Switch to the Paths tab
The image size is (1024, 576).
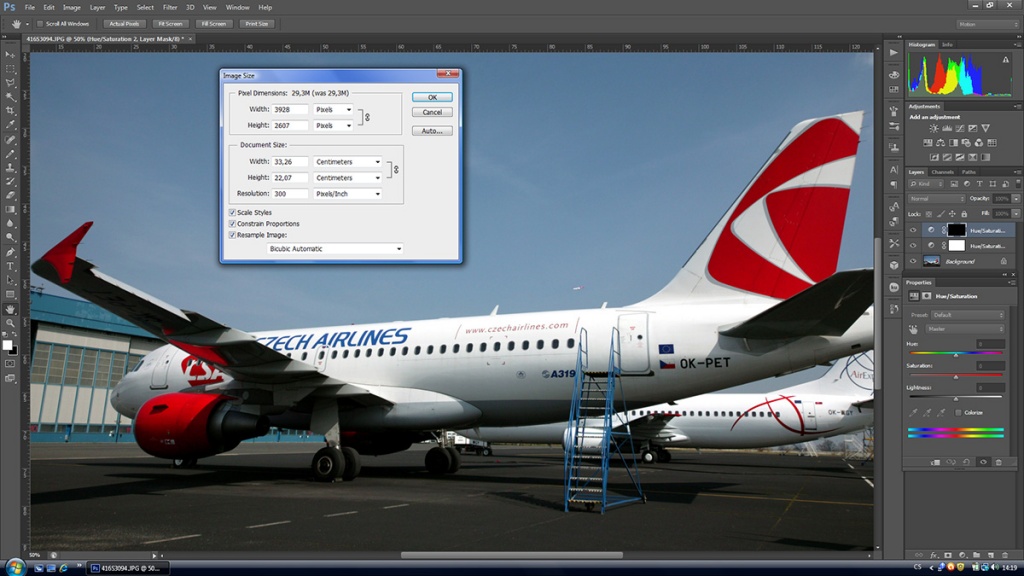(x=968, y=172)
